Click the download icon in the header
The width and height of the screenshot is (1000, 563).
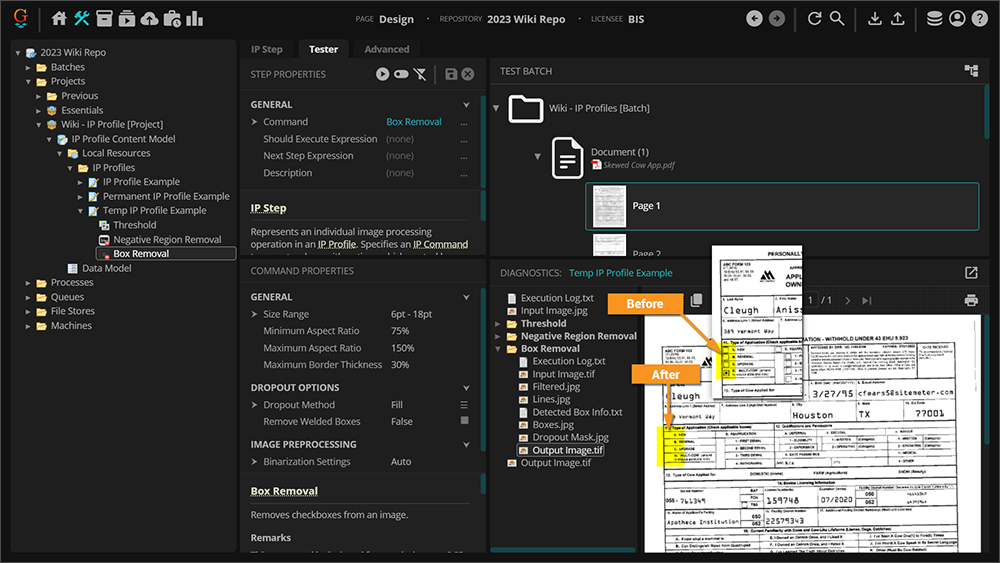click(875, 18)
